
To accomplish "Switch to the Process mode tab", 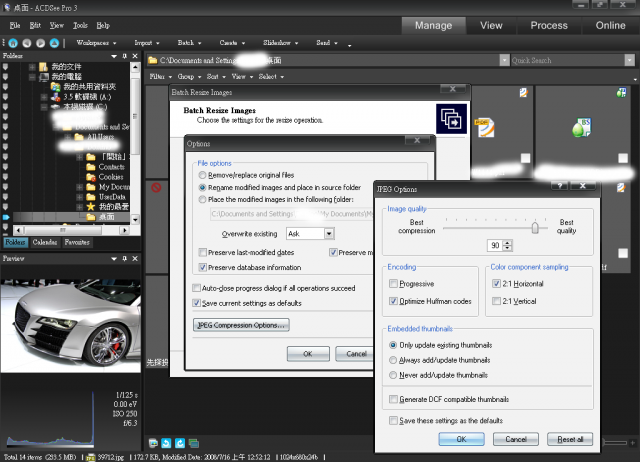I will [x=549, y=25].
